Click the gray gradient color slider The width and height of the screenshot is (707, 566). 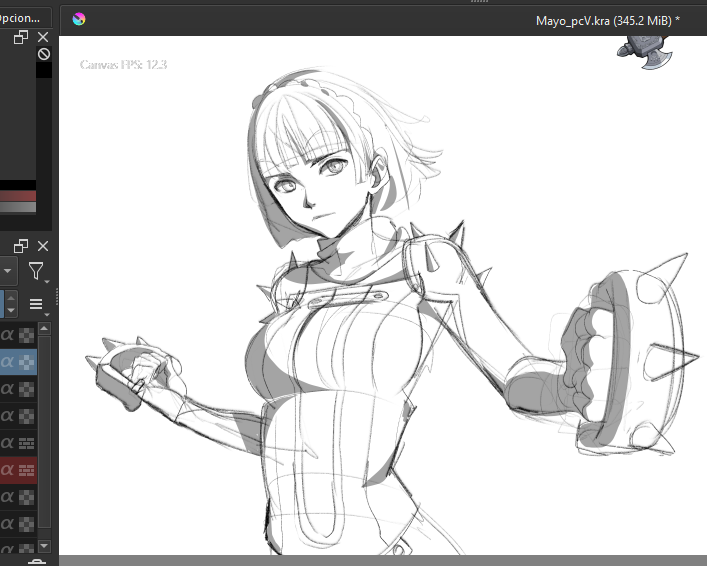pyautogui.click(x=18, y=207)
